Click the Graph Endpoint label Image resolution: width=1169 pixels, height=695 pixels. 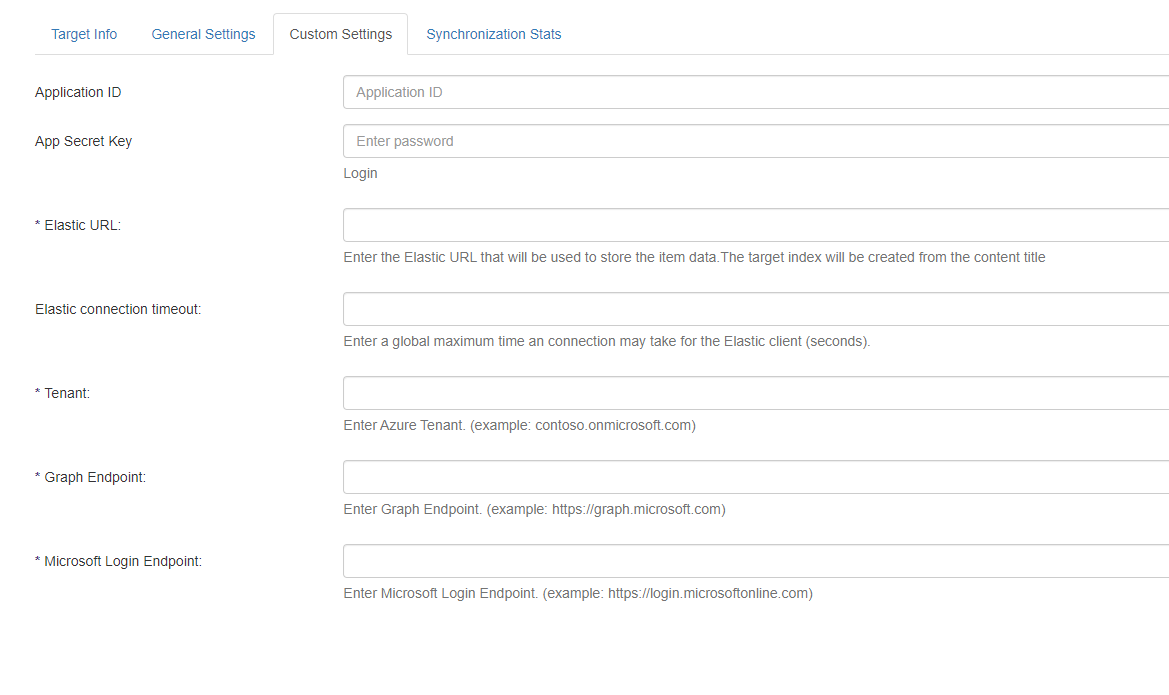pyautogui.click(x=91, y=477)
